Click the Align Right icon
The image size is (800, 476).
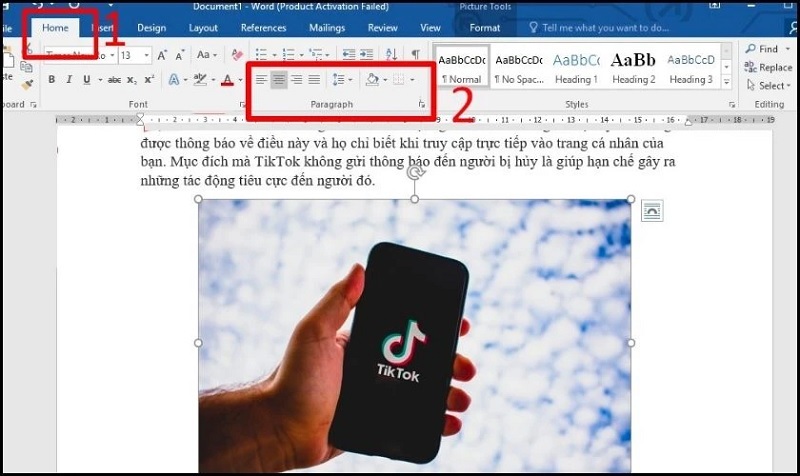click(296, 79)
